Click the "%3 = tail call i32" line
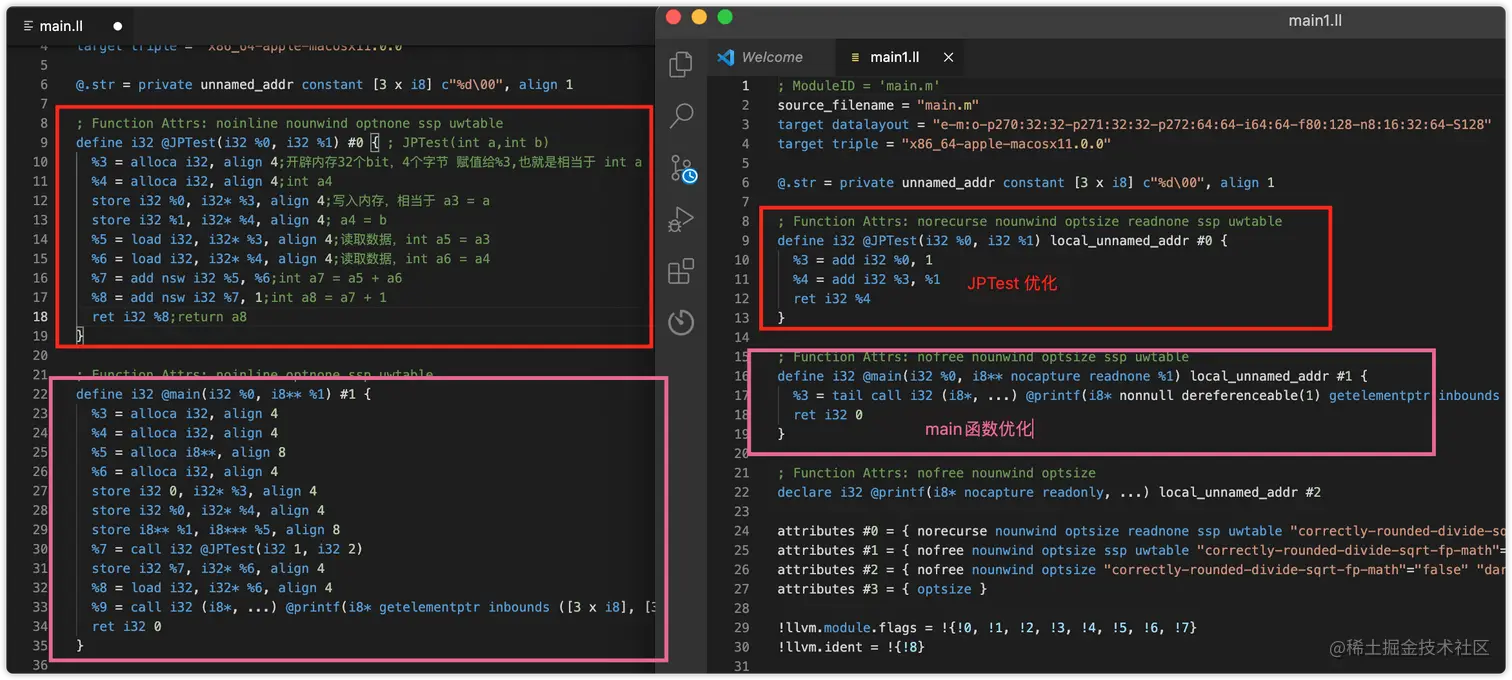Image resolution: width=1512 pixels, height=680 pixels. [x=1146, y=395]
